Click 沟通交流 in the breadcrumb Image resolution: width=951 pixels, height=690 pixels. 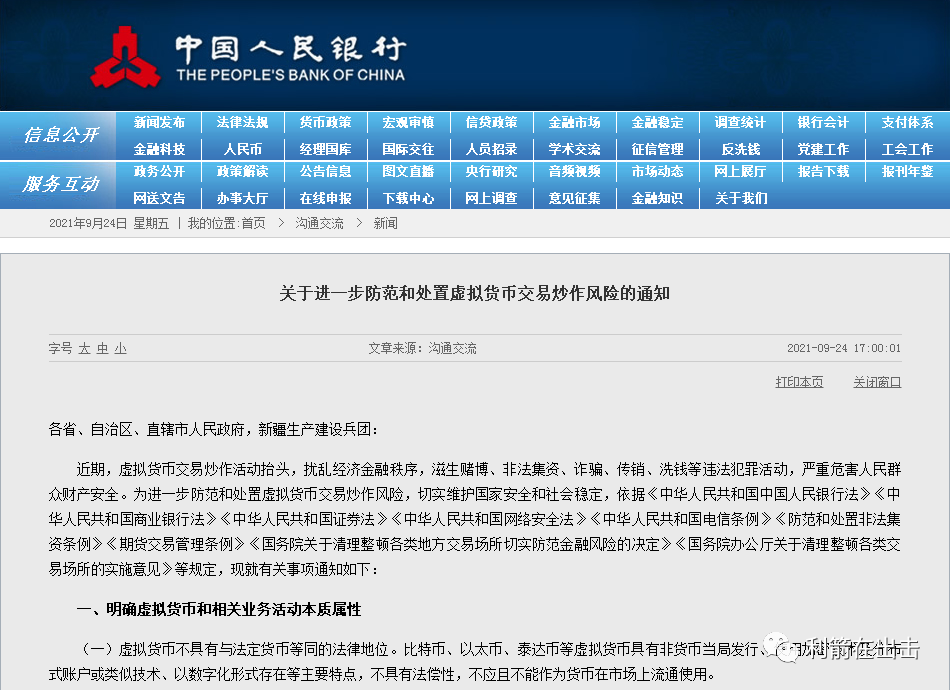(319, 223)
